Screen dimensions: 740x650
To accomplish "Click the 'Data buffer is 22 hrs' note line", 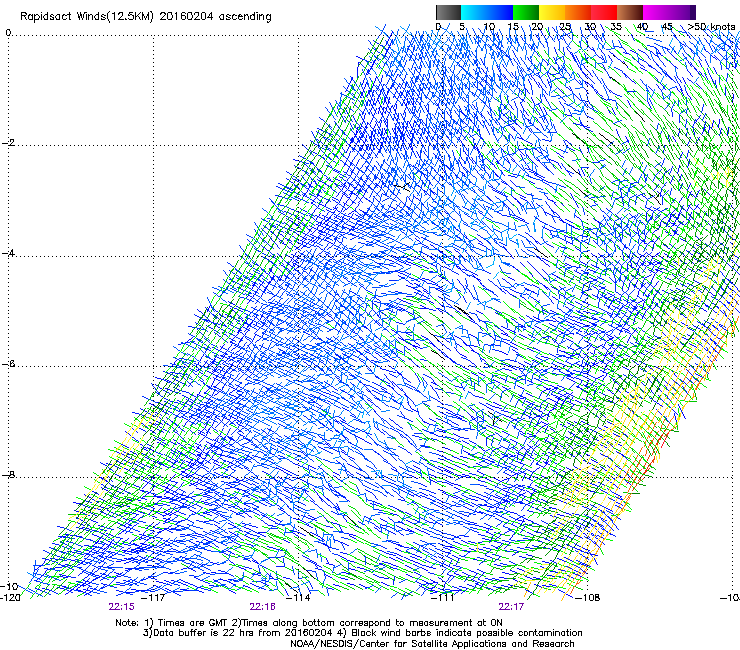I will pos(362,633).
